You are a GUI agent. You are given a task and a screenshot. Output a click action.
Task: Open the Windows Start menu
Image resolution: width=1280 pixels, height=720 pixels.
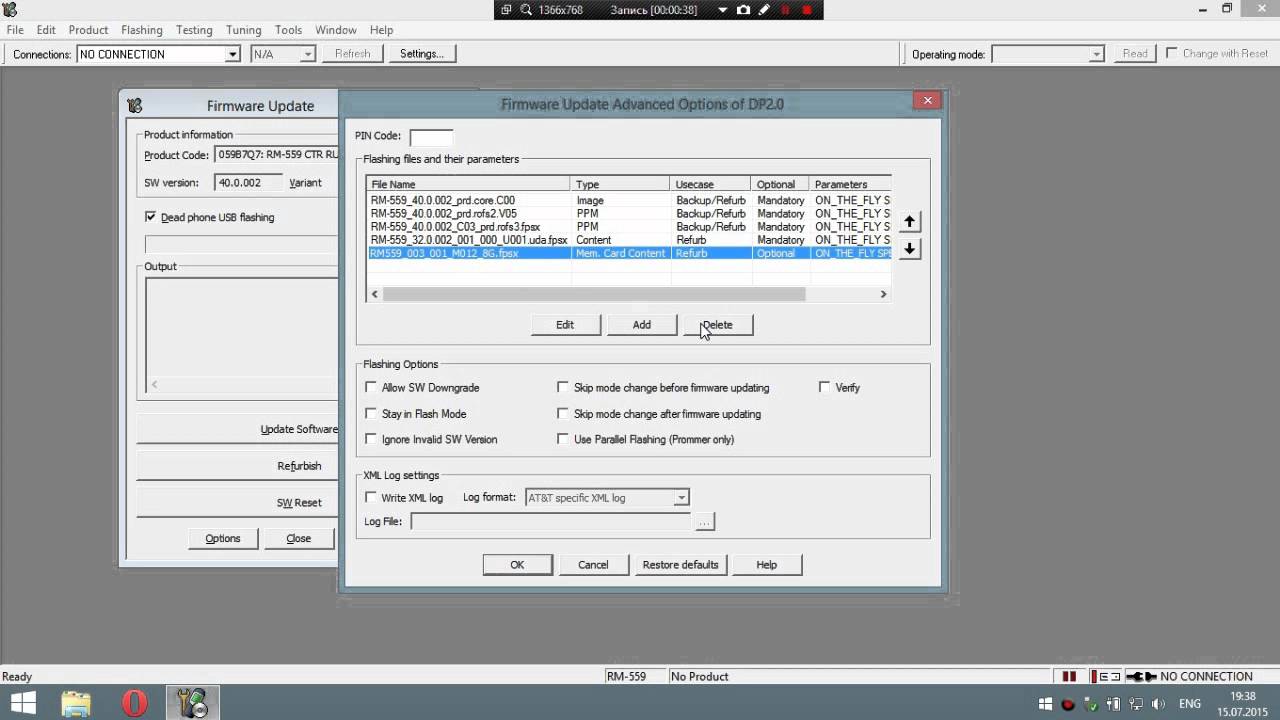23,703
